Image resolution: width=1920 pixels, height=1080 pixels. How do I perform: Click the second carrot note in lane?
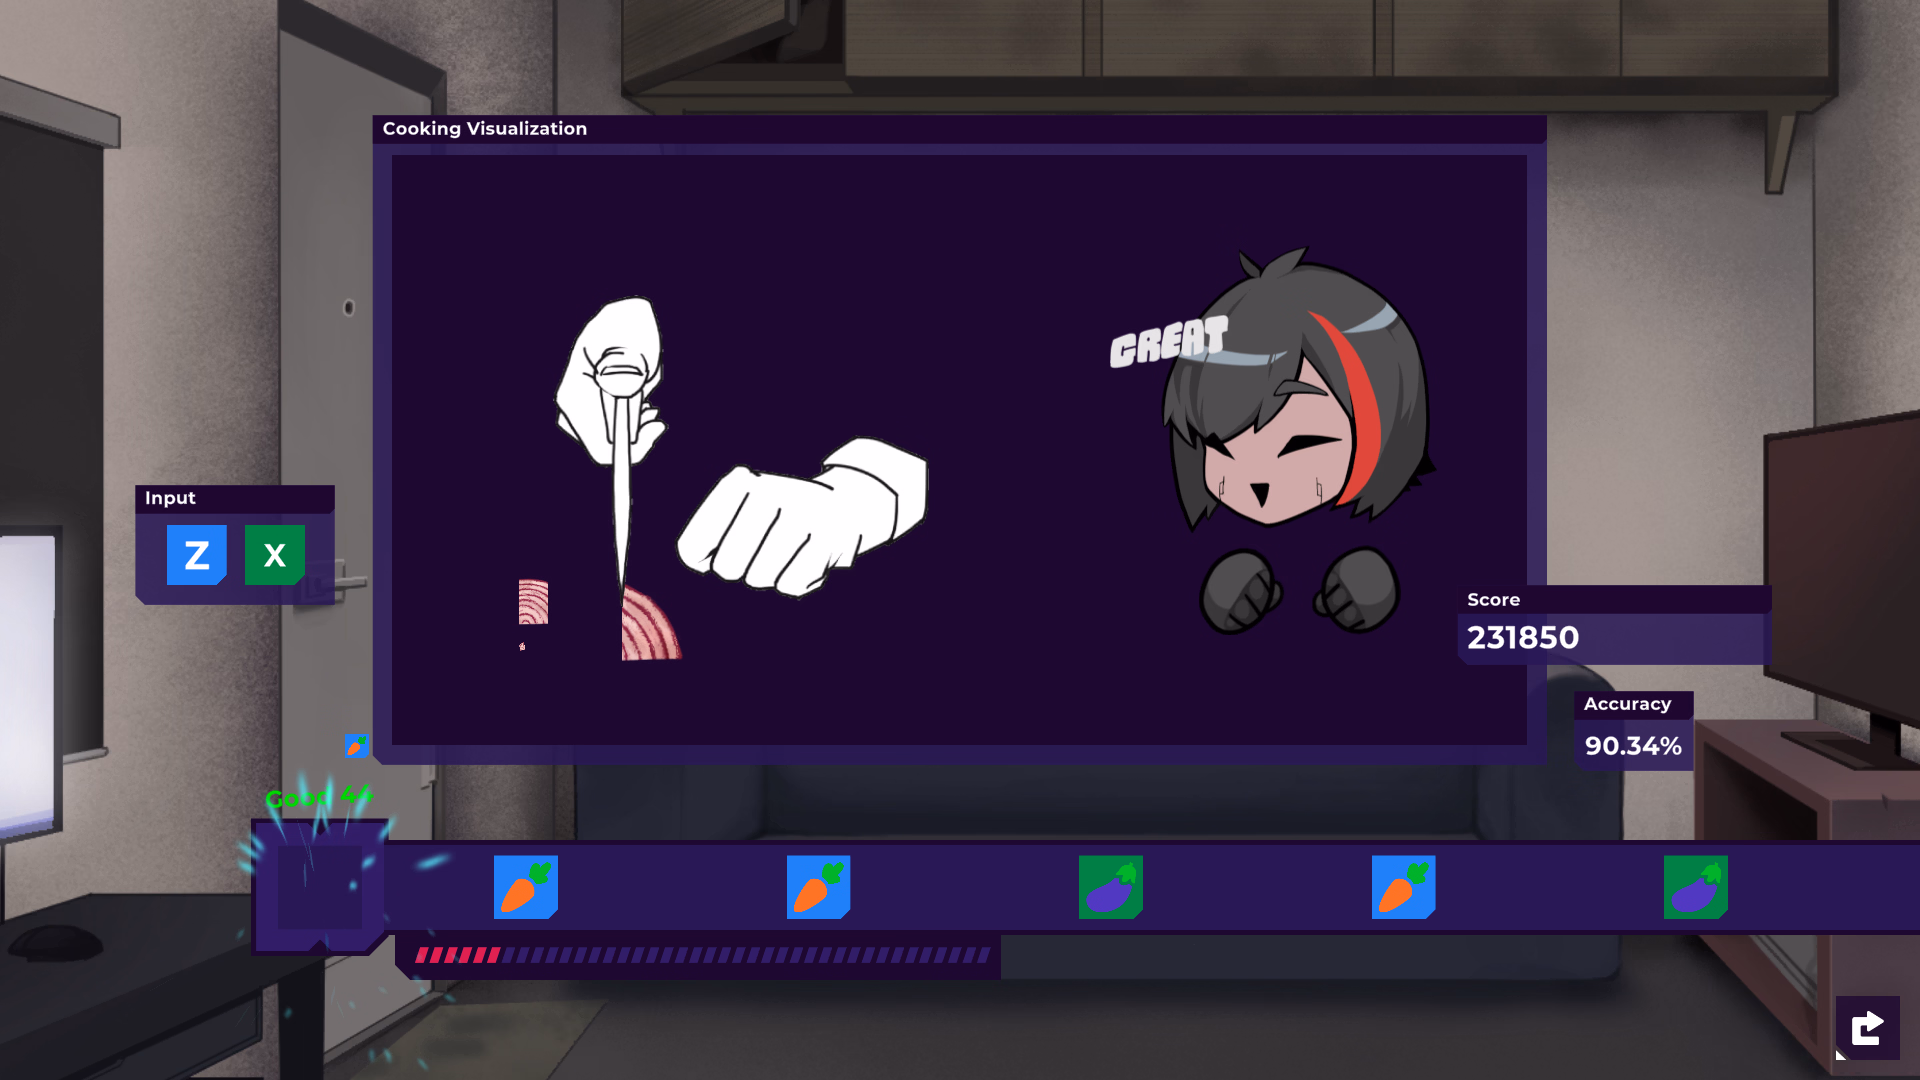click(x=818, y=887)
